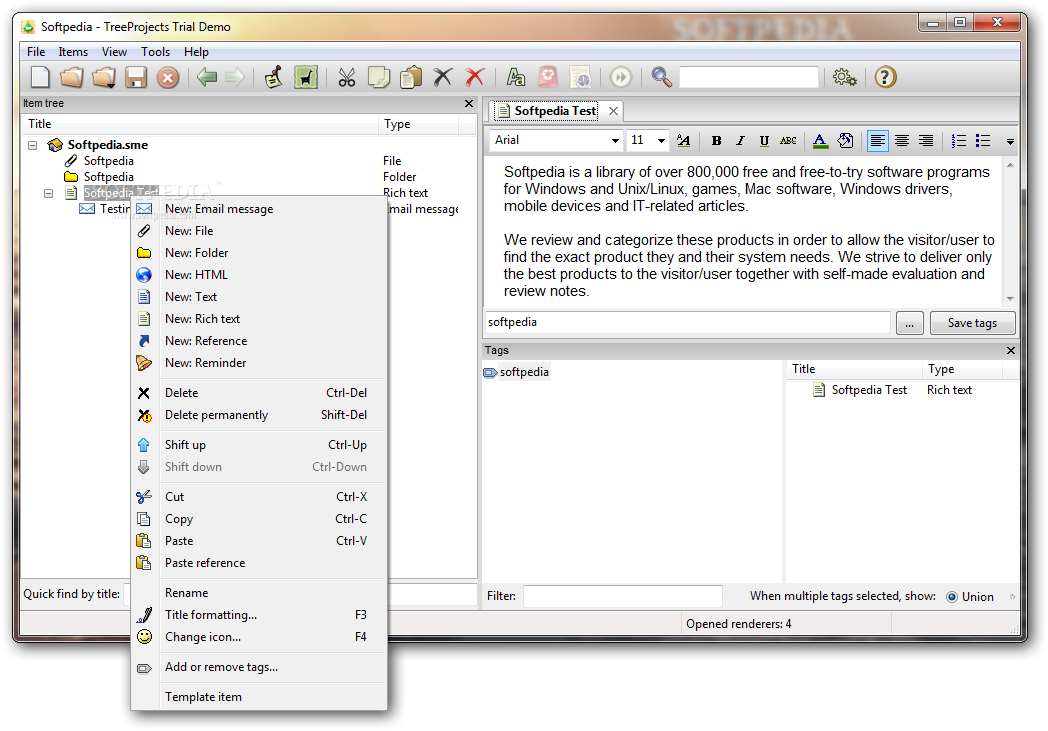The width and height of the screenshot is (1048, 731).
Task: Click the New document toolbar icon
Action: (x=40, y=78)
